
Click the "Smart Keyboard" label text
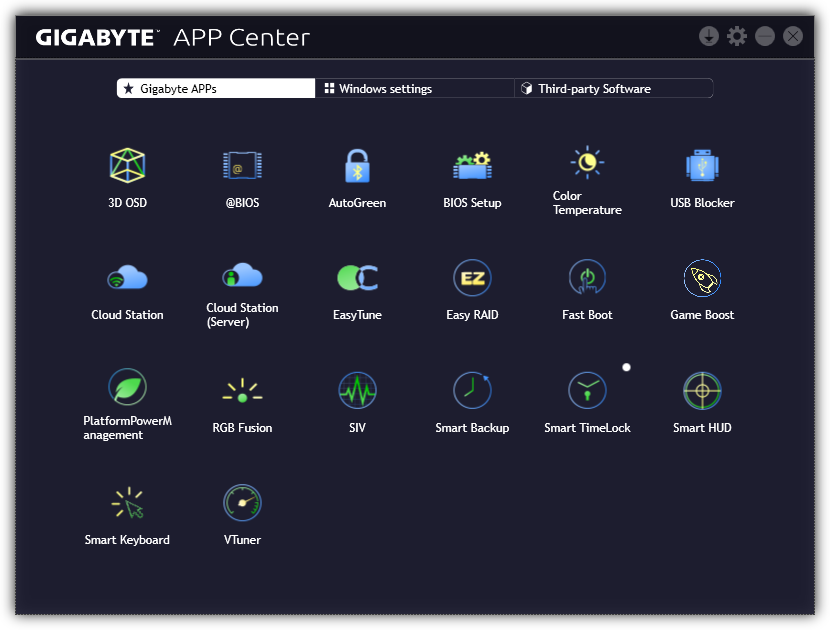click(x=127, y=540)
